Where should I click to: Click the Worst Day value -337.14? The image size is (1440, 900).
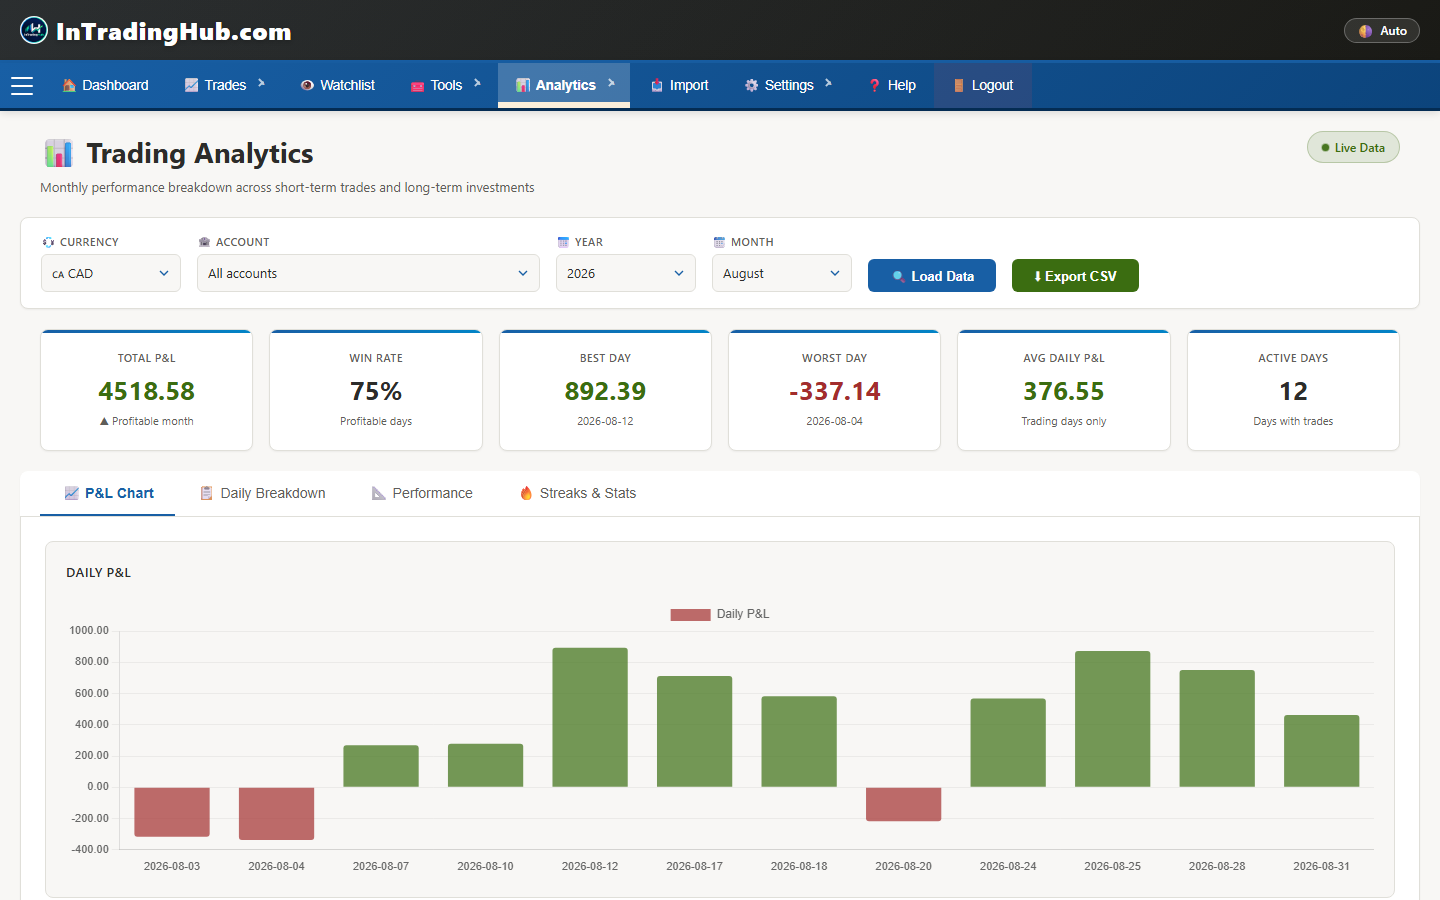pos(835,391)
